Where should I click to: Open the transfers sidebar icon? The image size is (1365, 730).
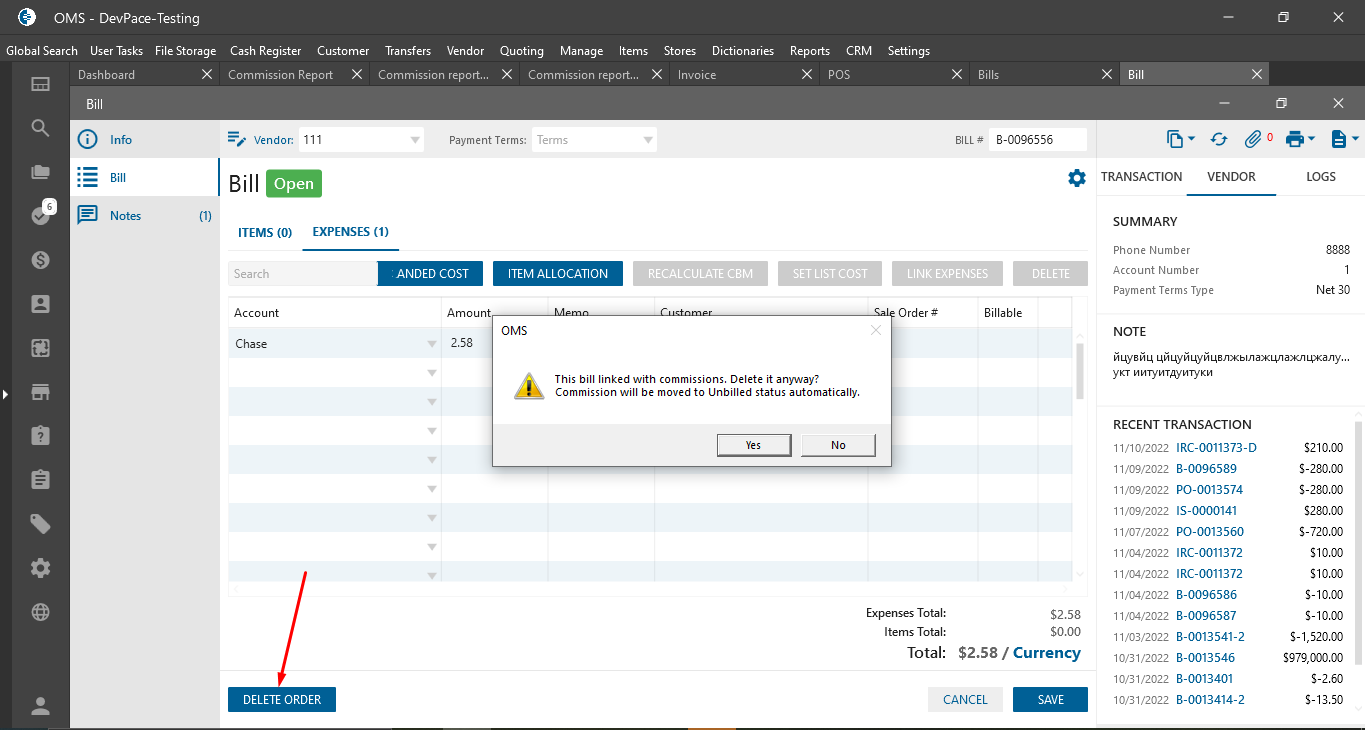(x=41, y=348)
